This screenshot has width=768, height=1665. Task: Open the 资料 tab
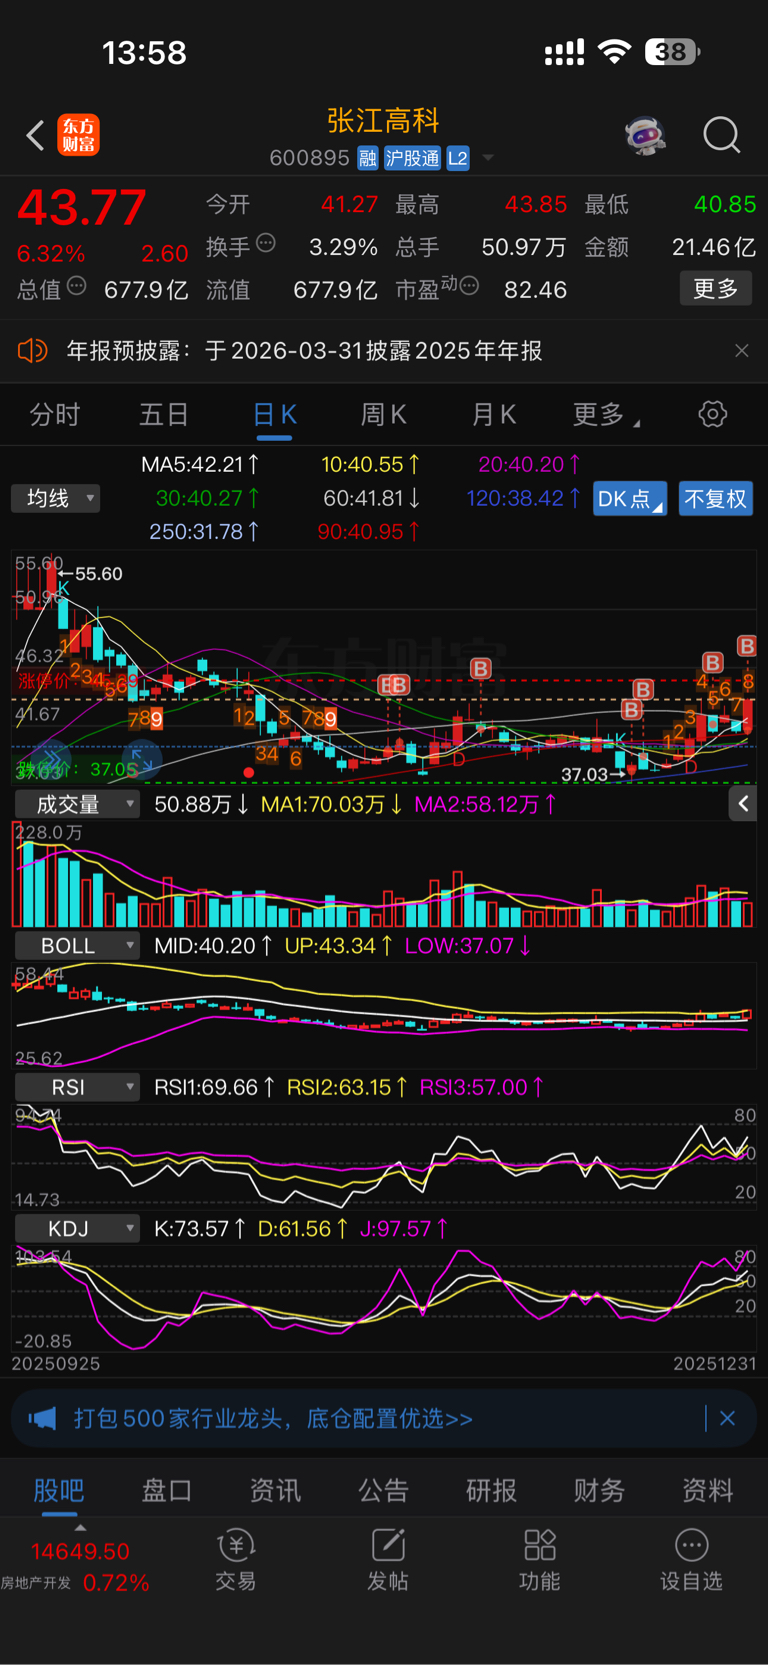pyautogui.click(x=708, y=1490)
